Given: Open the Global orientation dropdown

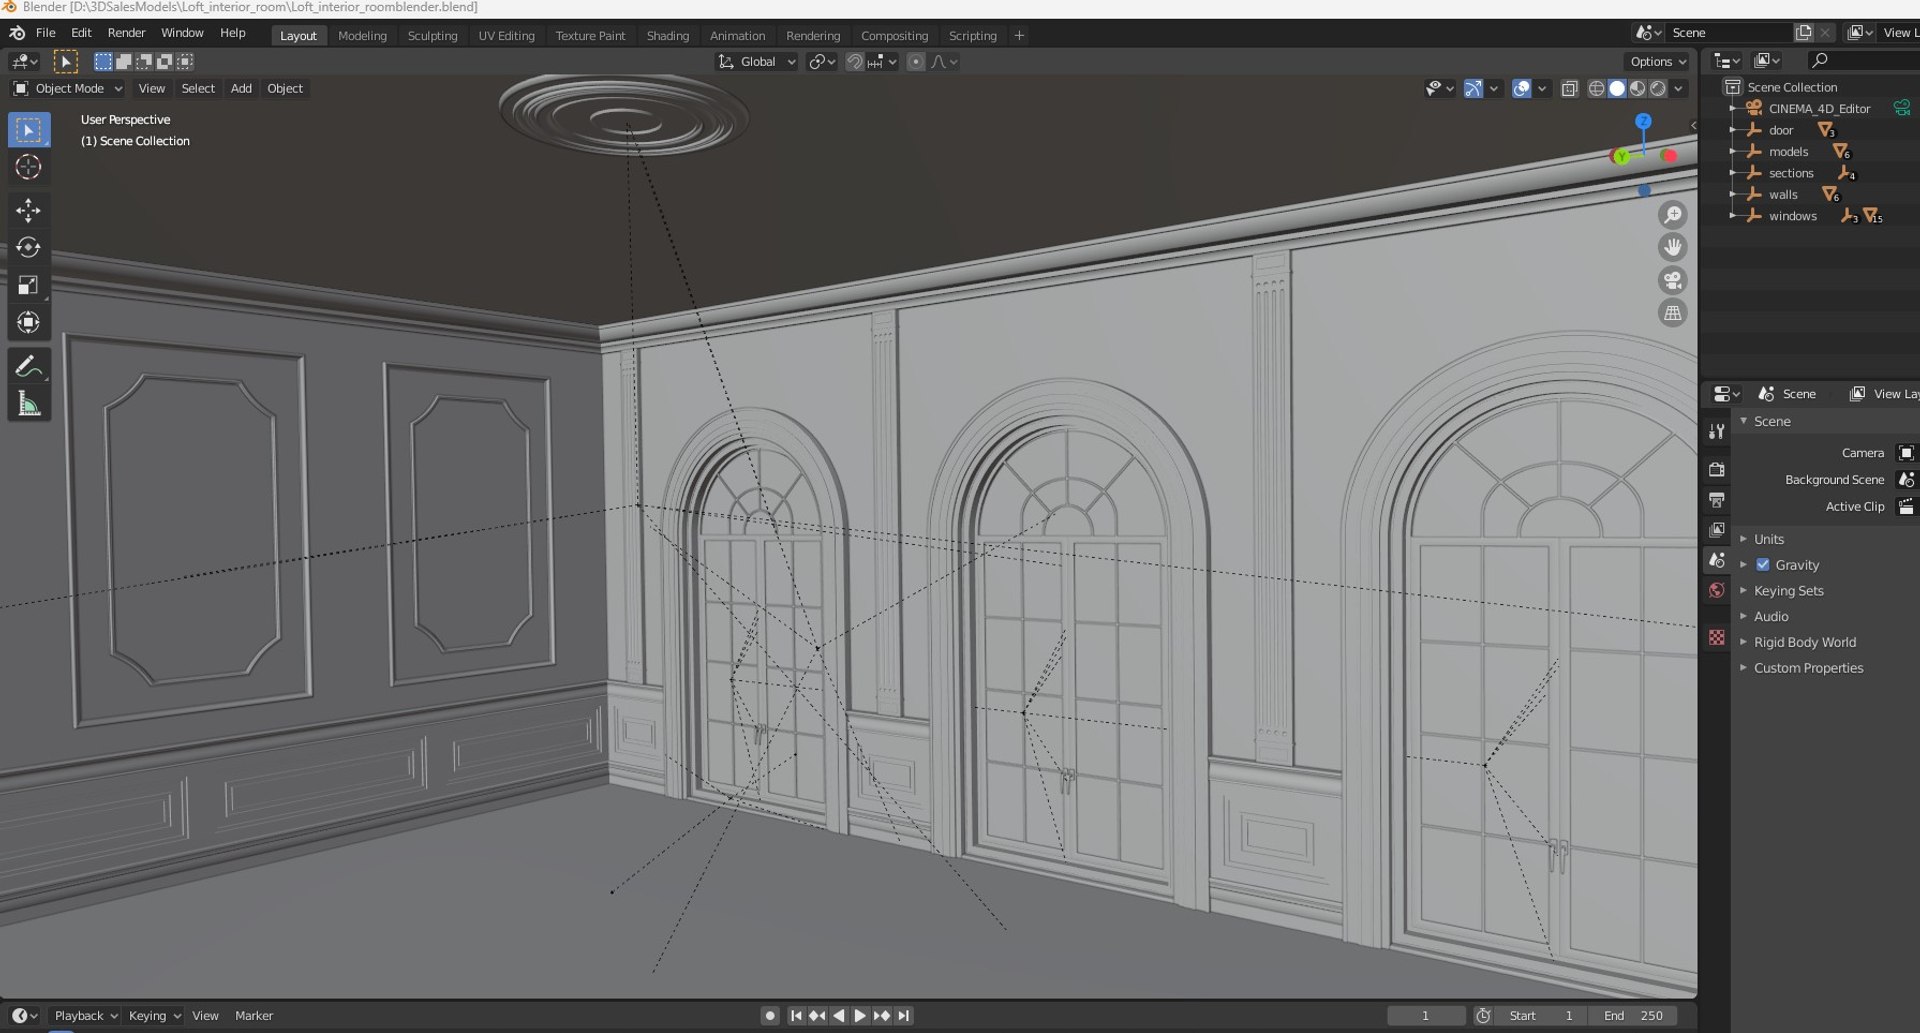Looking at the screenshot, I should click(757, 62).
